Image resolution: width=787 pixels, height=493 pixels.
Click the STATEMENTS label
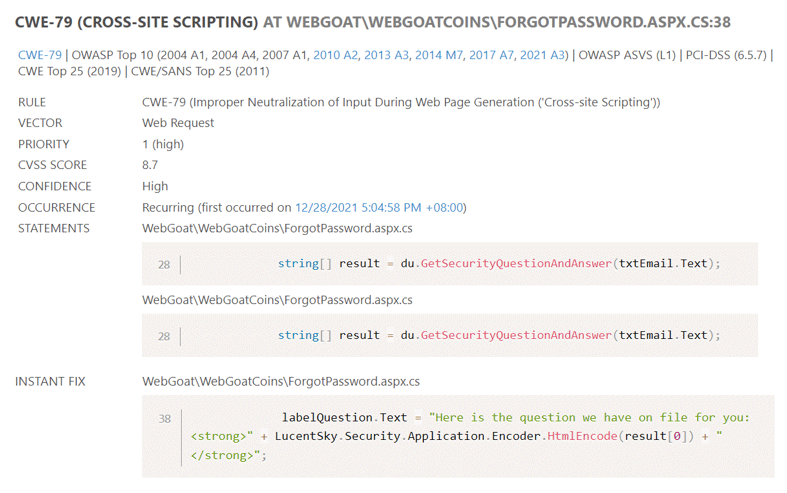click(x=53, y=229)
